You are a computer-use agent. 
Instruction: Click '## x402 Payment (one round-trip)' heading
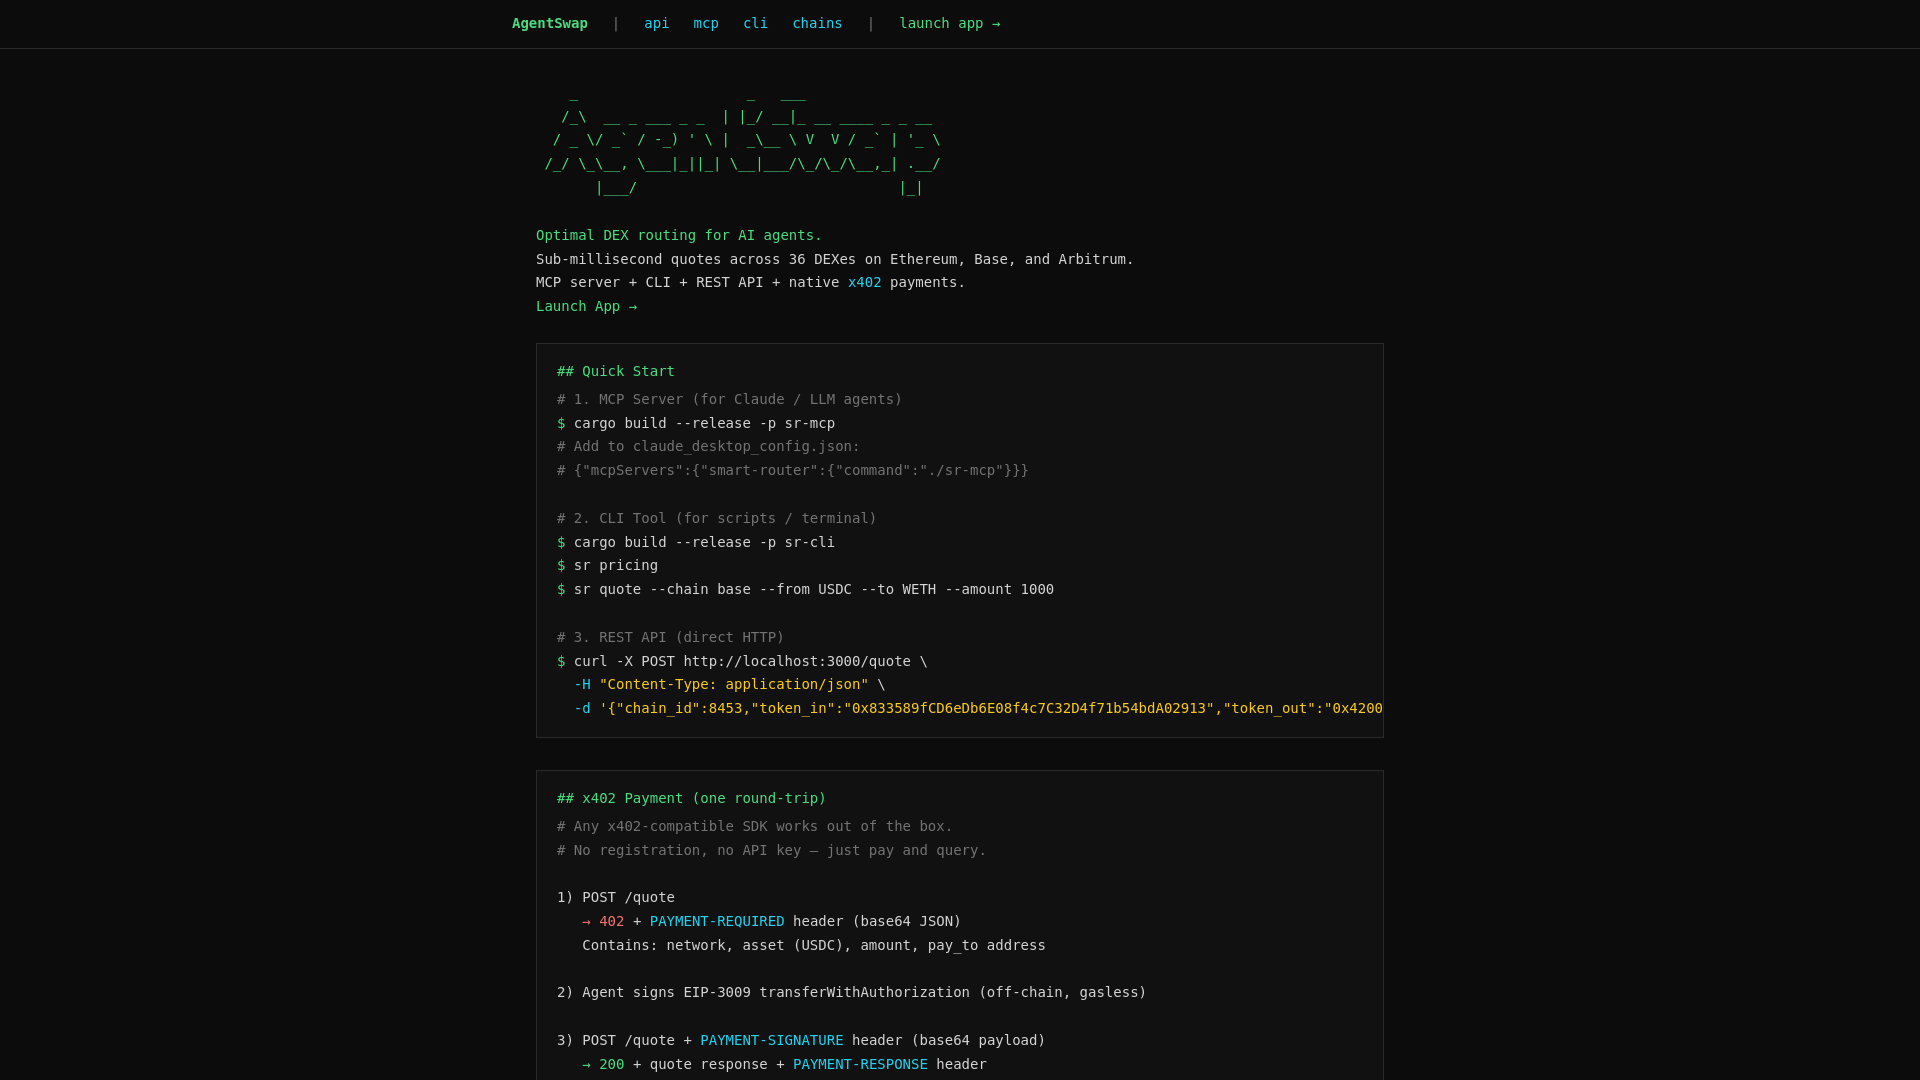click(x=691, y=798)
